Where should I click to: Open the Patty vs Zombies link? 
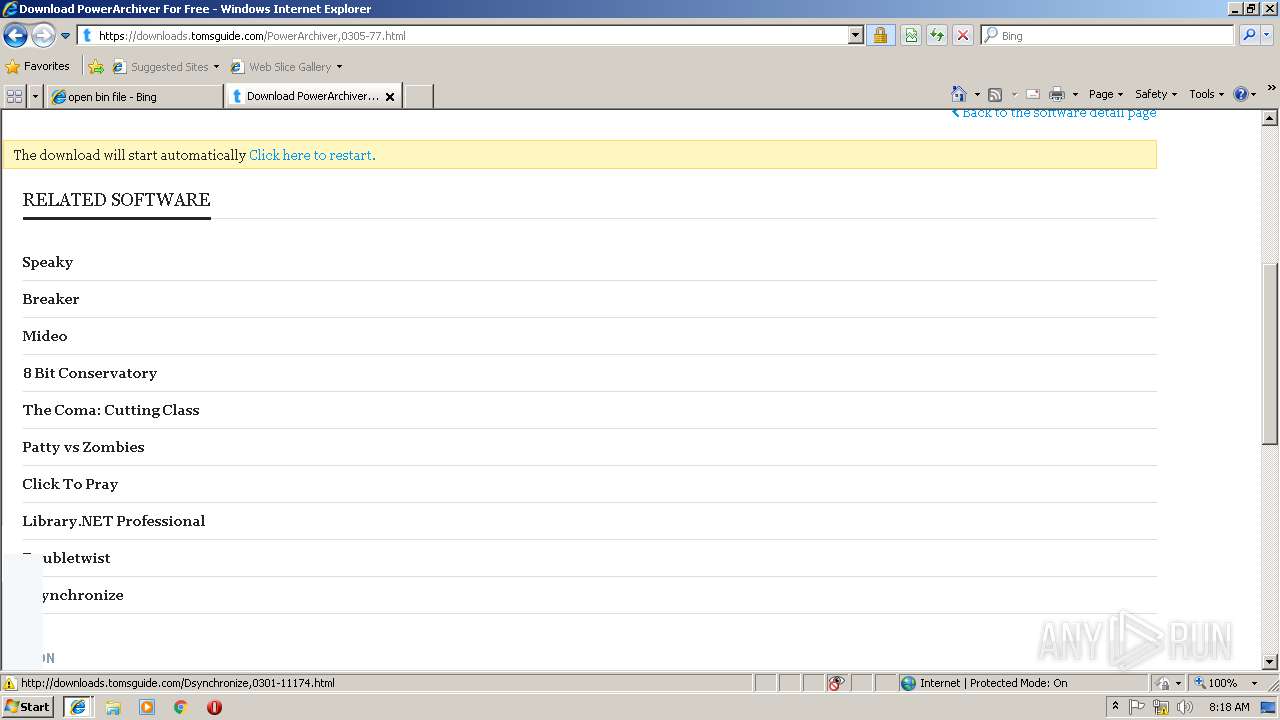[x=83, y=447]
